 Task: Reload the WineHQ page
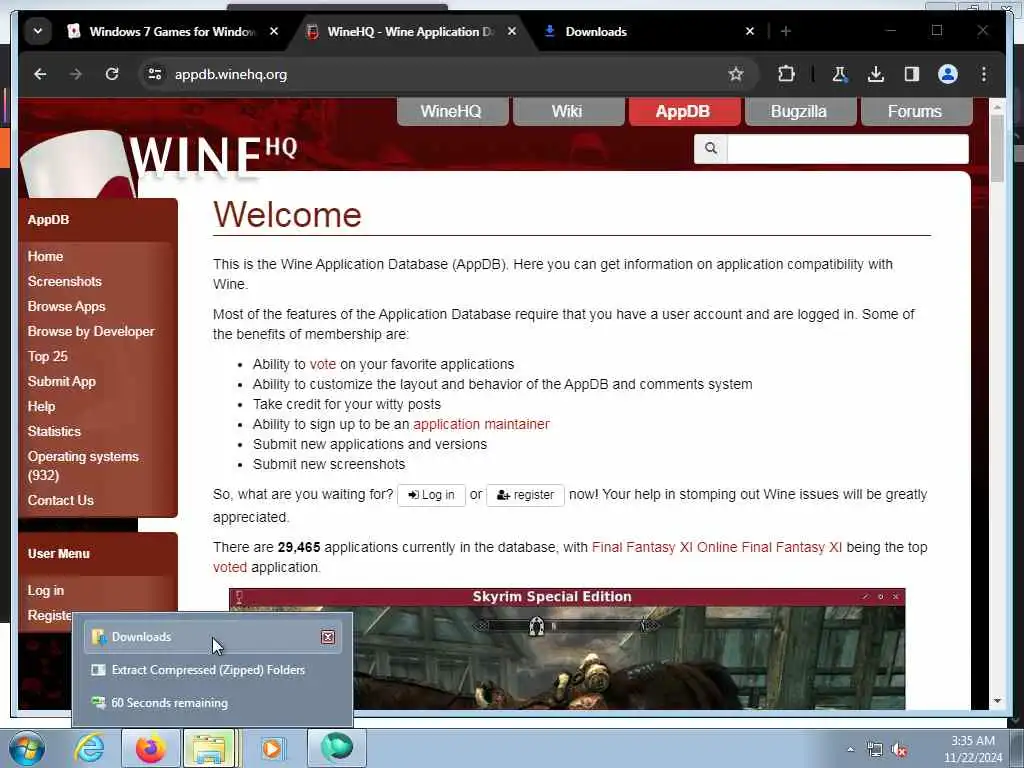(x=112, y=74)
